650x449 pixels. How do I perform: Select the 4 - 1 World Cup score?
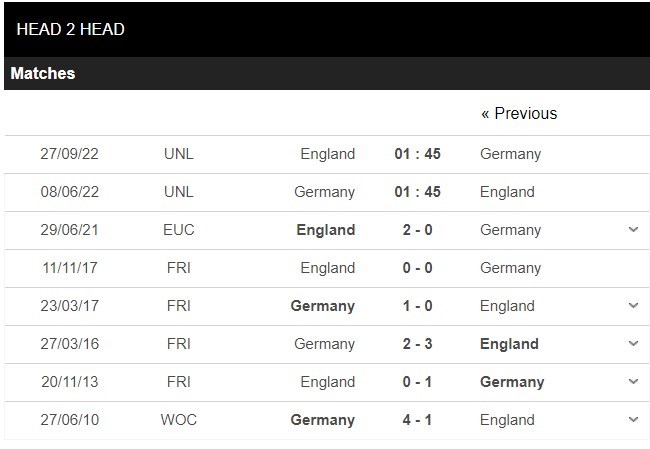point(417,420)
